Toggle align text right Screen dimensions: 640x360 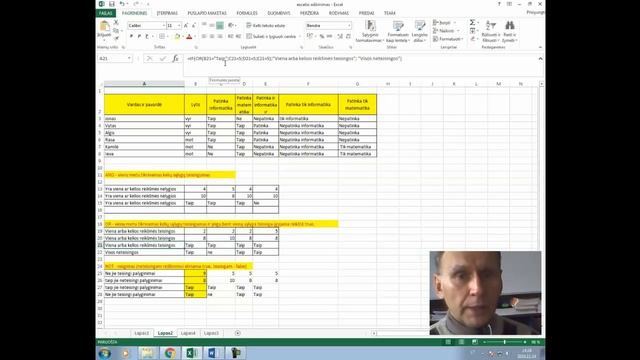[220, 36]
